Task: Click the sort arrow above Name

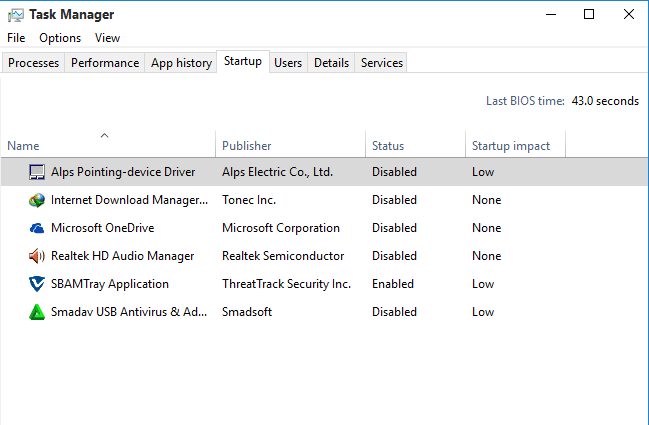Action: (x=105, y=135)
